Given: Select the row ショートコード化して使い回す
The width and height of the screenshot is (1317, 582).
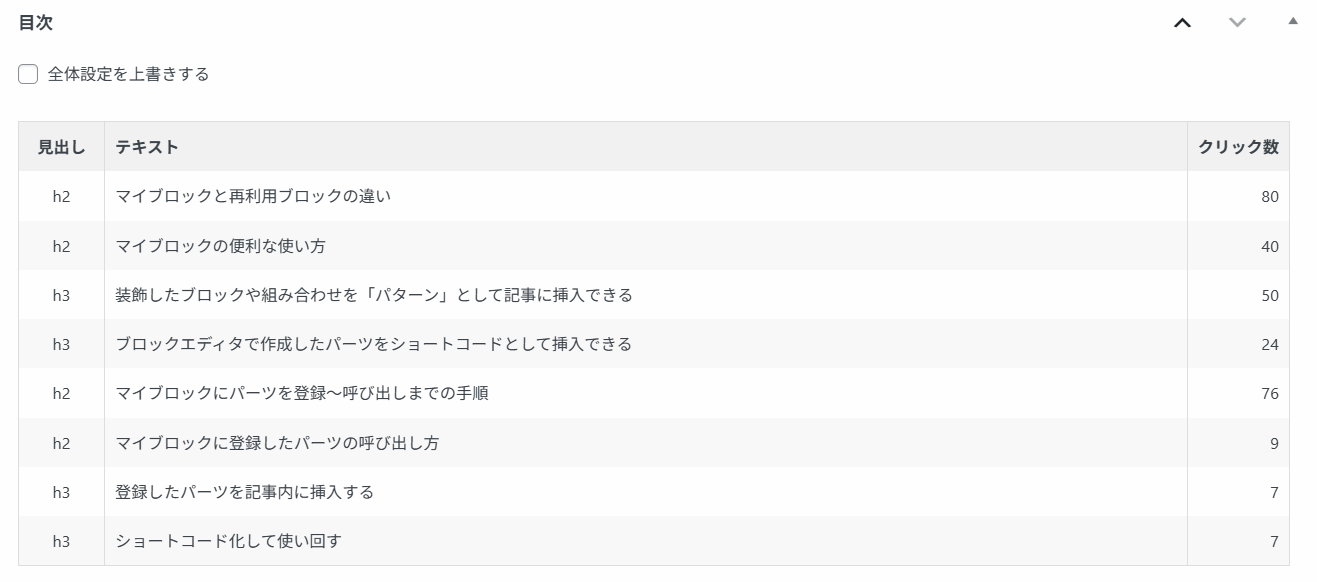Looking at the screenshot, I should point(654,541).
